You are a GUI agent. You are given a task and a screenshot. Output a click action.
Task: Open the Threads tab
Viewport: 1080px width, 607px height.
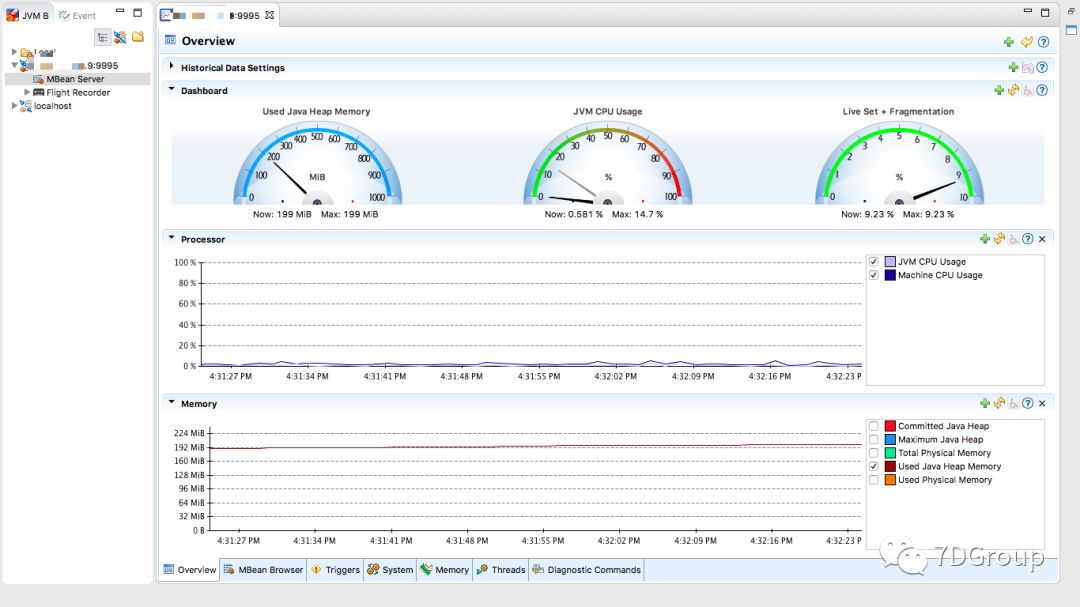tap(501, 570)
